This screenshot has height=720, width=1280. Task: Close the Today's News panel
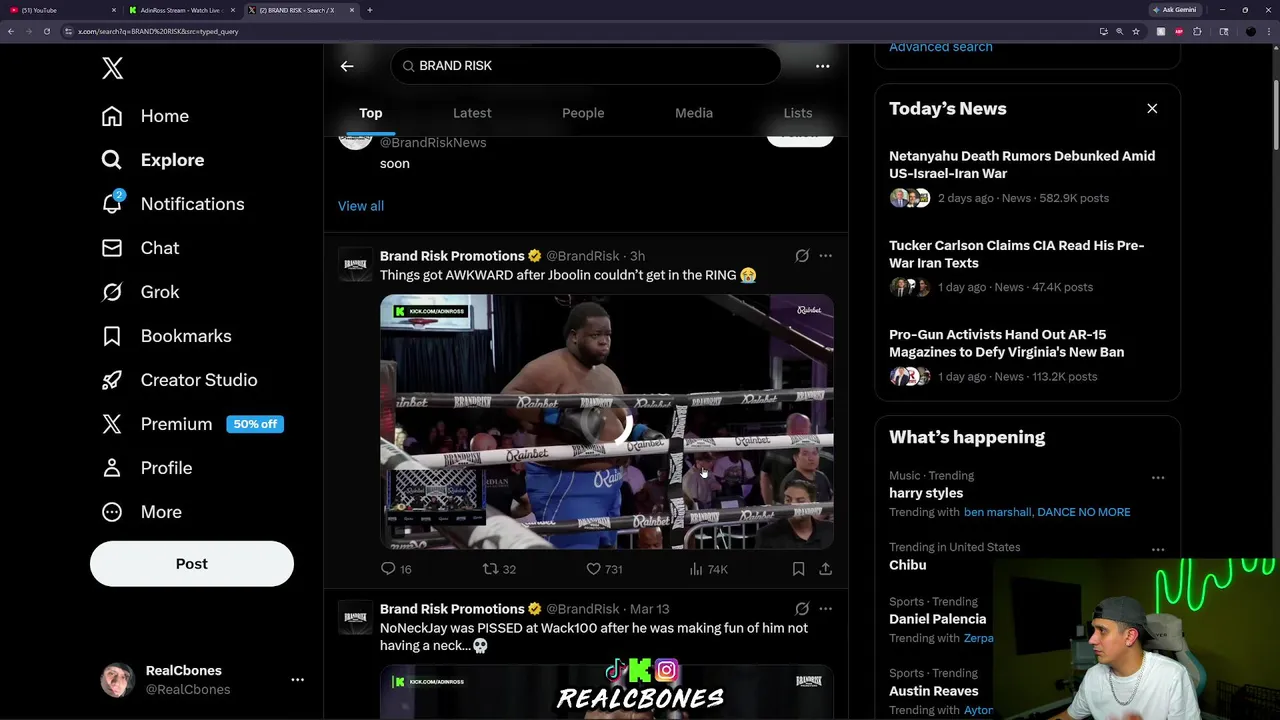tap(1152, 109)
